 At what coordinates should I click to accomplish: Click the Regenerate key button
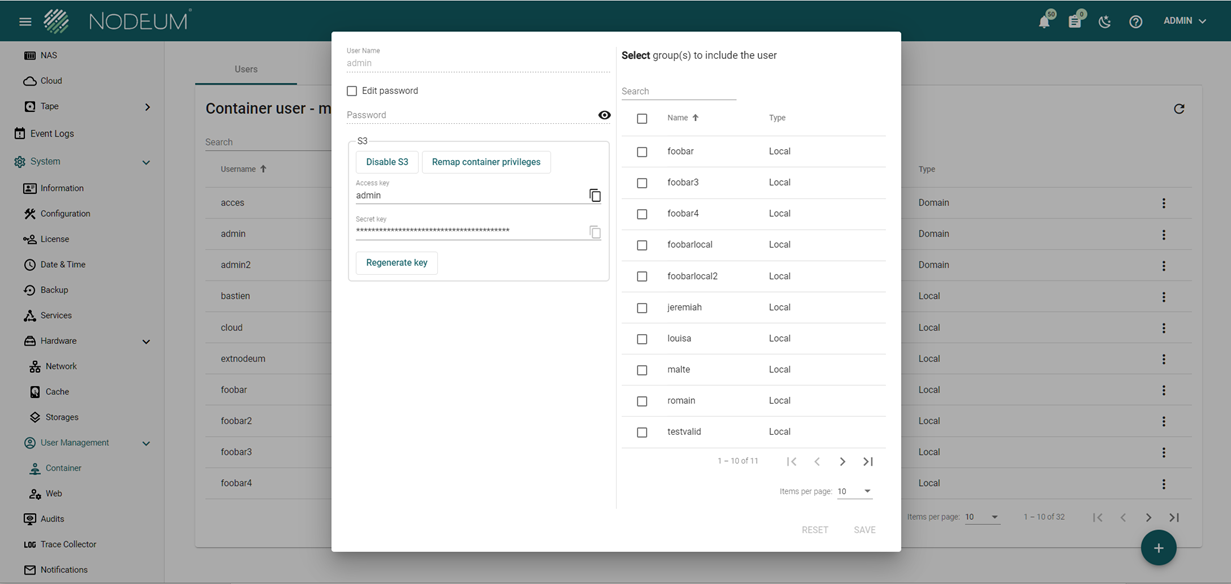click(x=396, y=263)
